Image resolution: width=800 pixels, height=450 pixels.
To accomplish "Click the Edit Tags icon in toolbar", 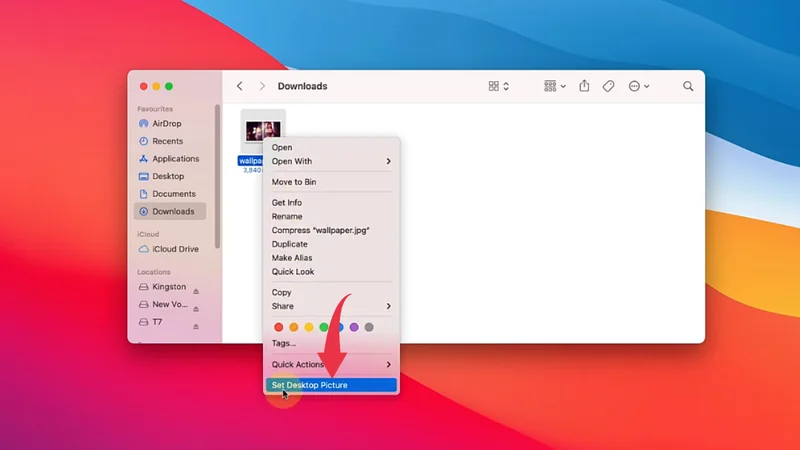I will pos(608,87).
